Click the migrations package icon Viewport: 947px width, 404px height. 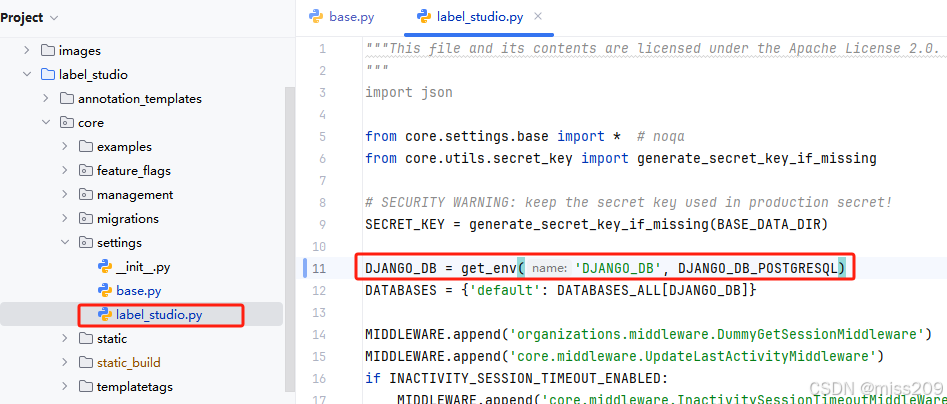coord(86,219)
